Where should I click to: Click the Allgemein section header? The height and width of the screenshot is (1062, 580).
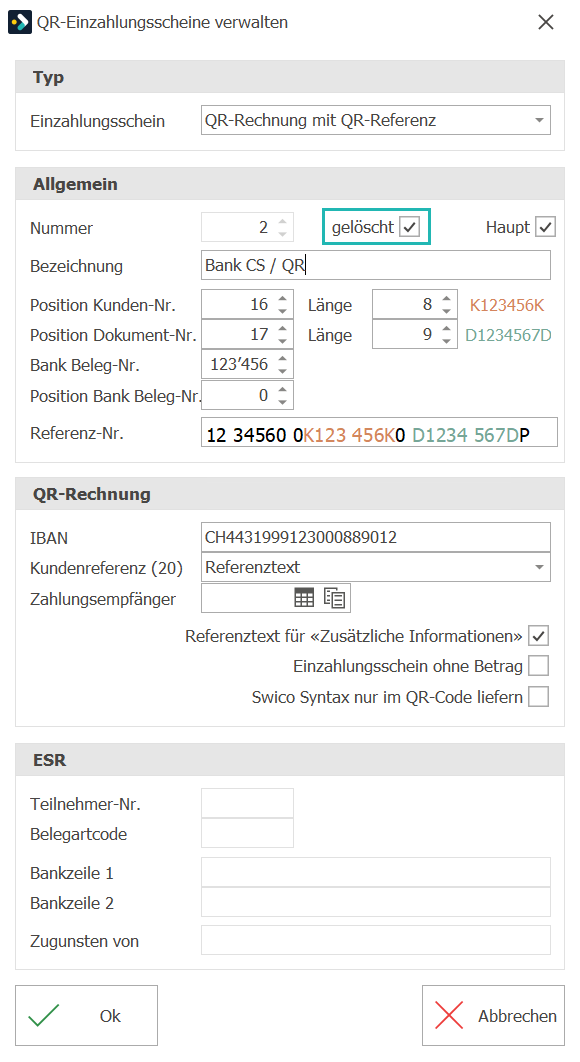coord(290,184)
